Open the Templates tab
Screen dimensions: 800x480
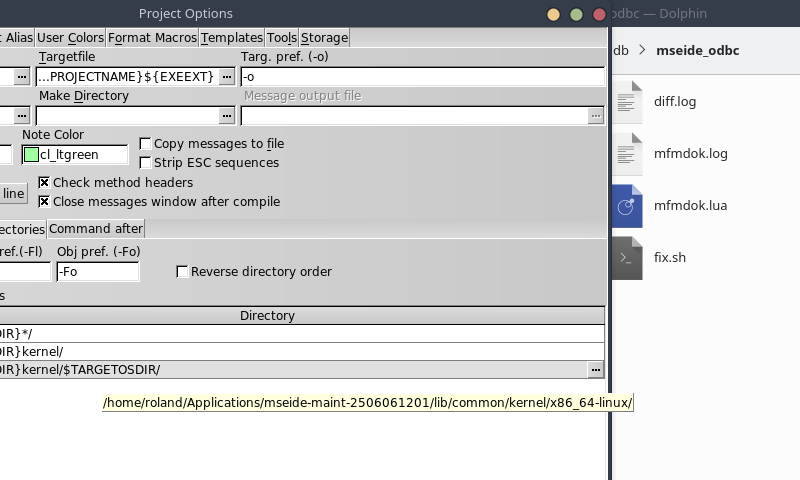click(232, 38)
